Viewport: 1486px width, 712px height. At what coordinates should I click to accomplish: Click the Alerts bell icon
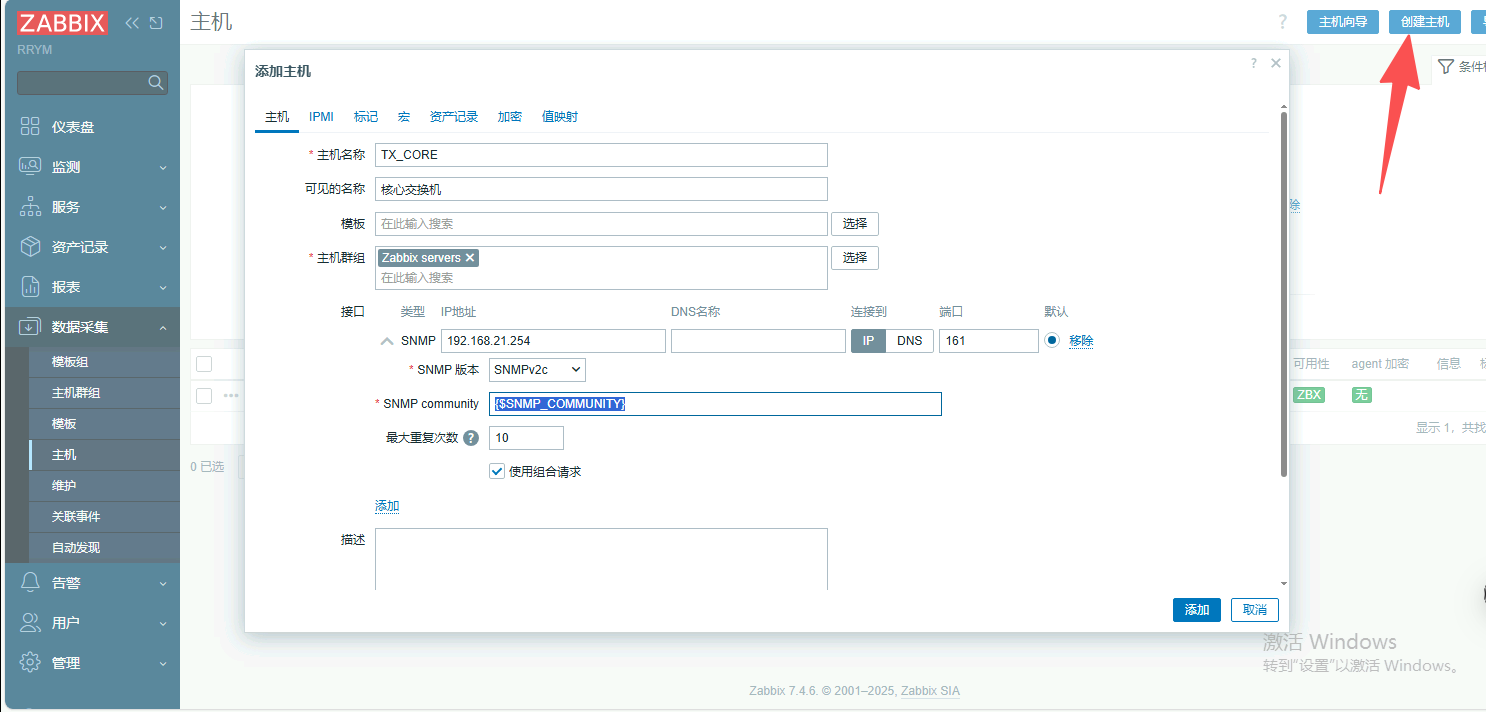click(30, 582)
